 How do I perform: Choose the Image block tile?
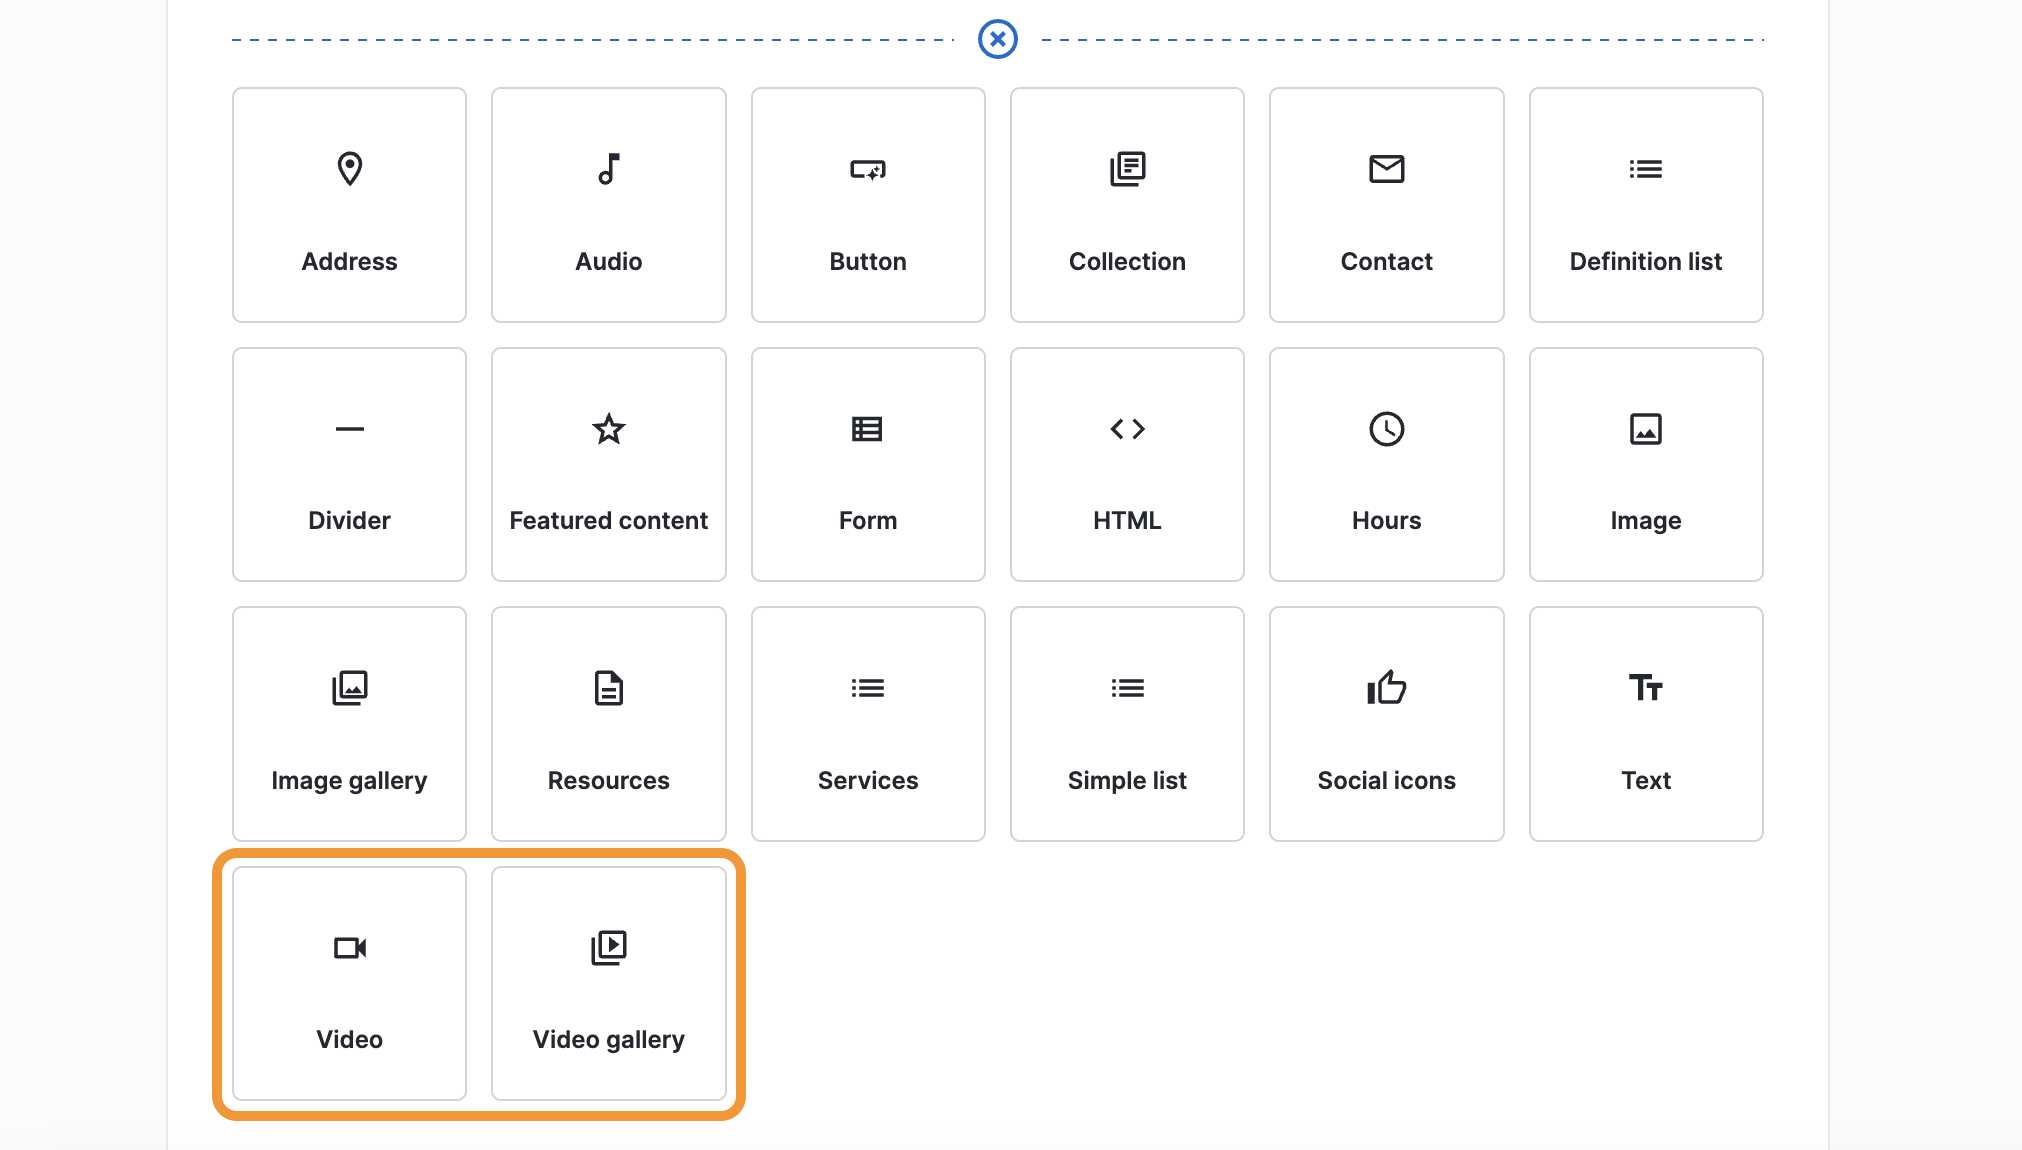point(1645,464)
